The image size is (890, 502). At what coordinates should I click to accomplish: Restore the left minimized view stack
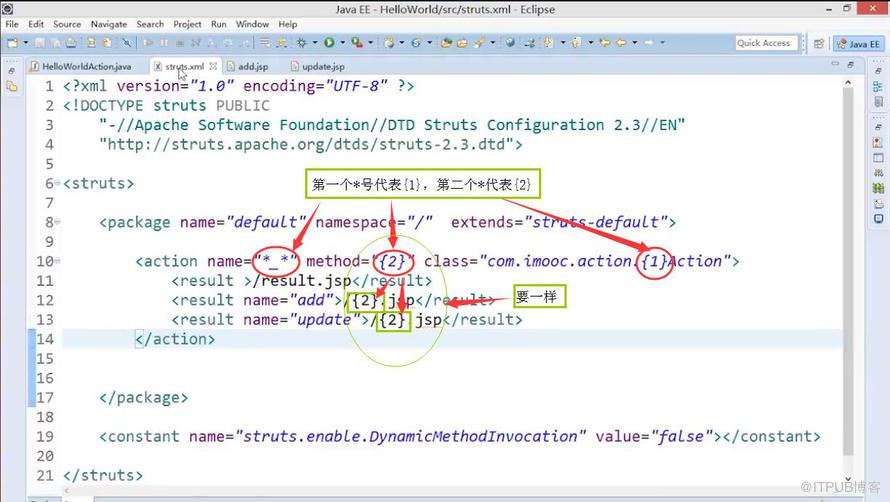[x=11, y=72]
